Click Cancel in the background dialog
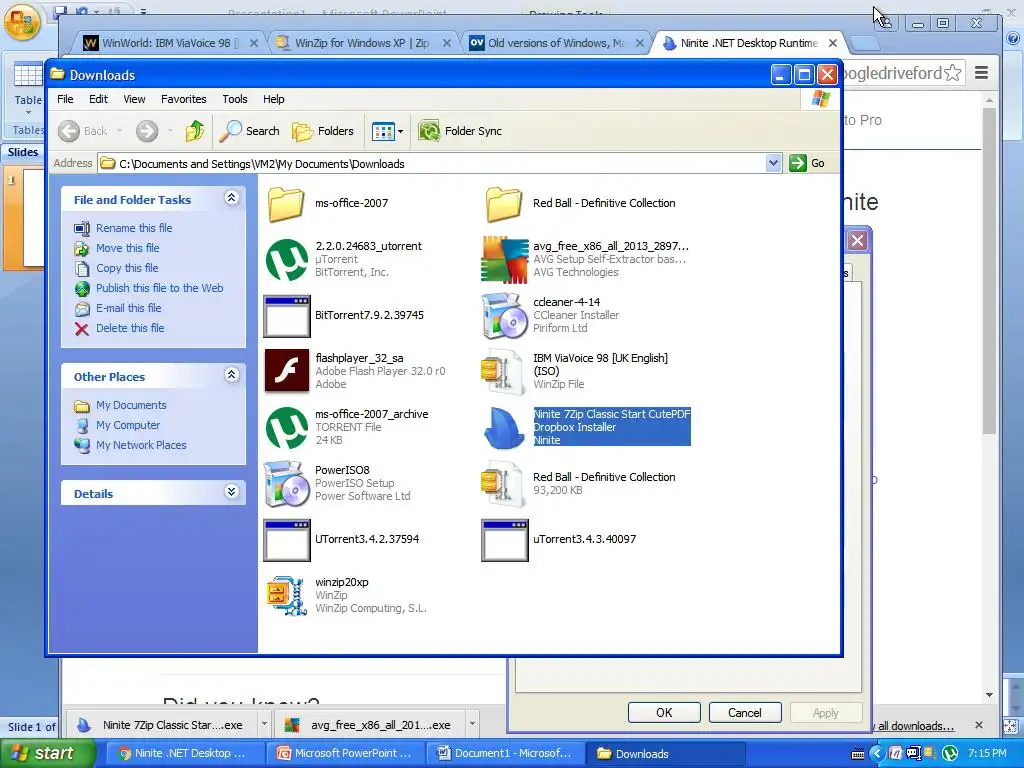 (x=744, y=712)
